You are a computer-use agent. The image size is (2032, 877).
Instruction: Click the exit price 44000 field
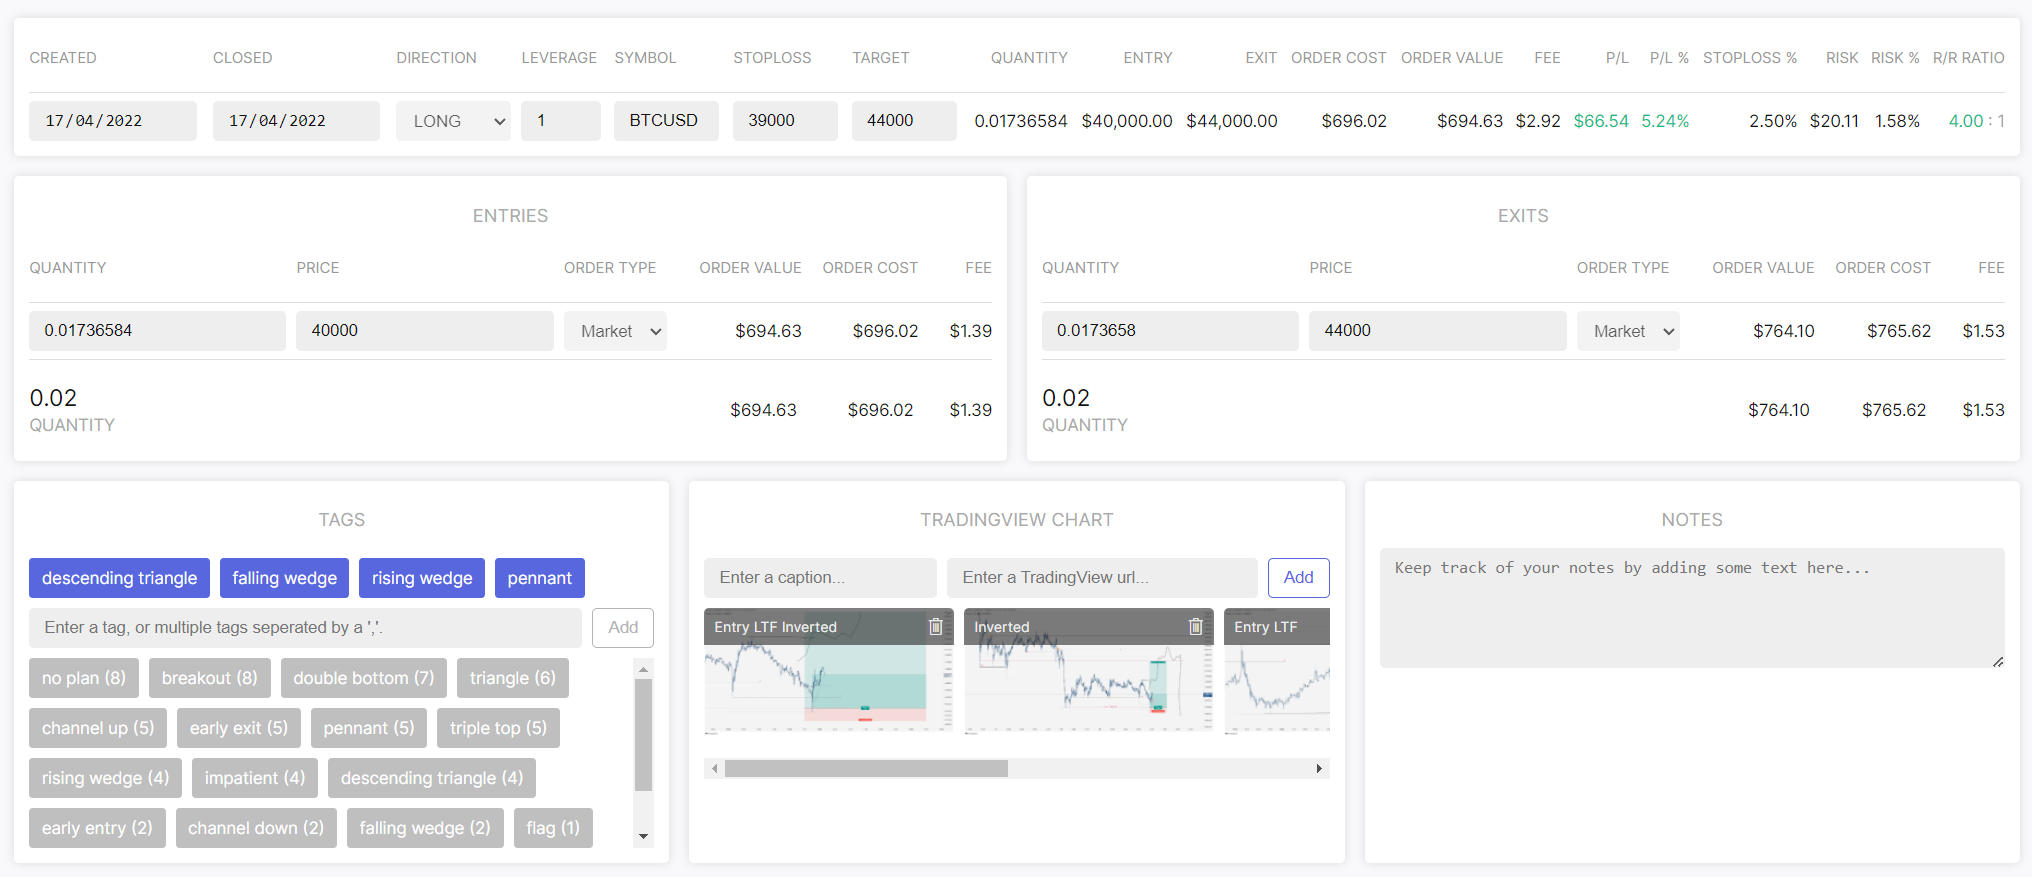1438,331
